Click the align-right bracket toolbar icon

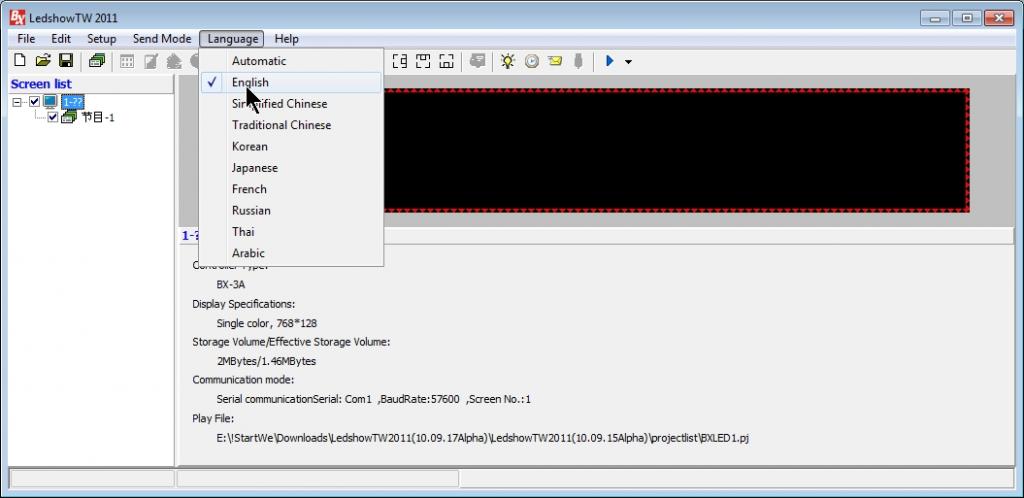coord(399,61)
